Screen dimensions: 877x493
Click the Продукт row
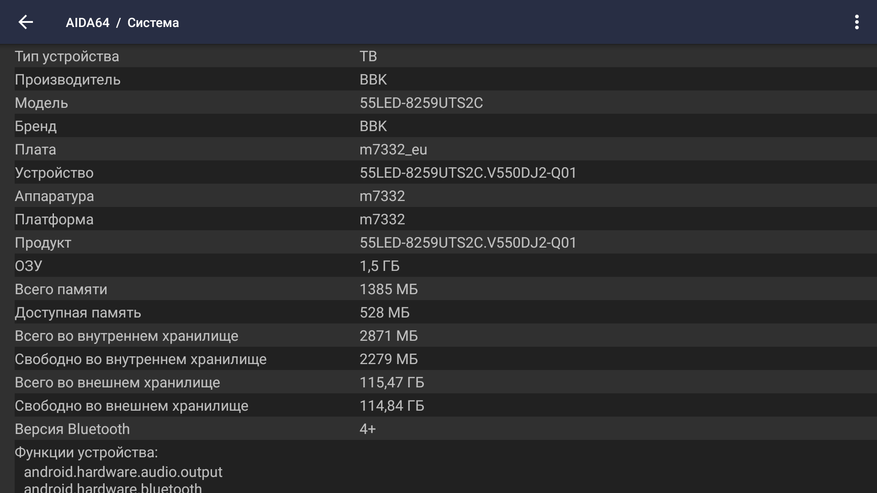[438, 243]
